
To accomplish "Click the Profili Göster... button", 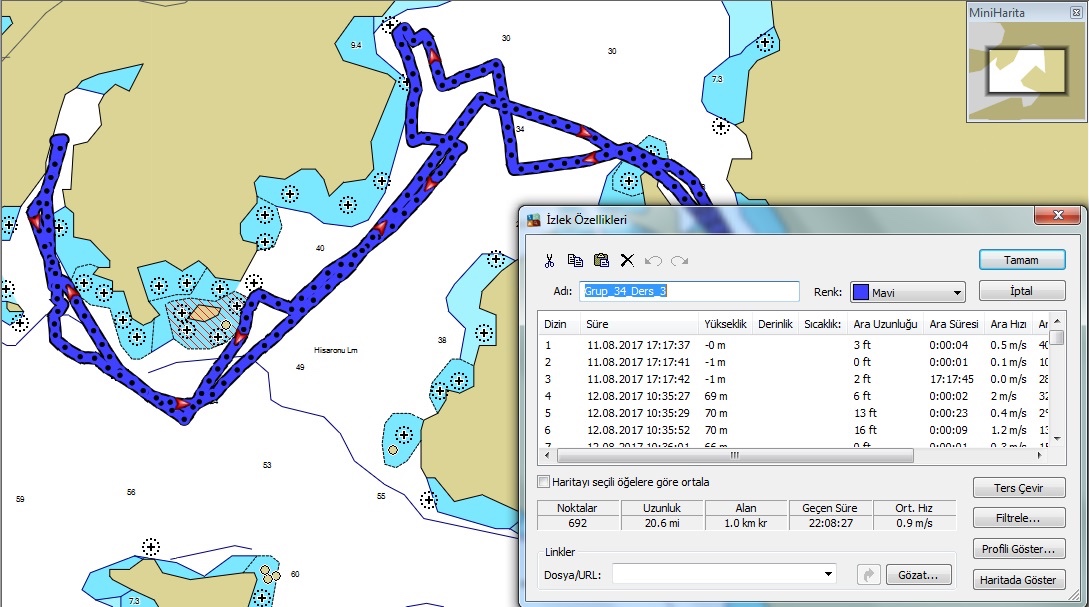I will [x=1019, y=549].
